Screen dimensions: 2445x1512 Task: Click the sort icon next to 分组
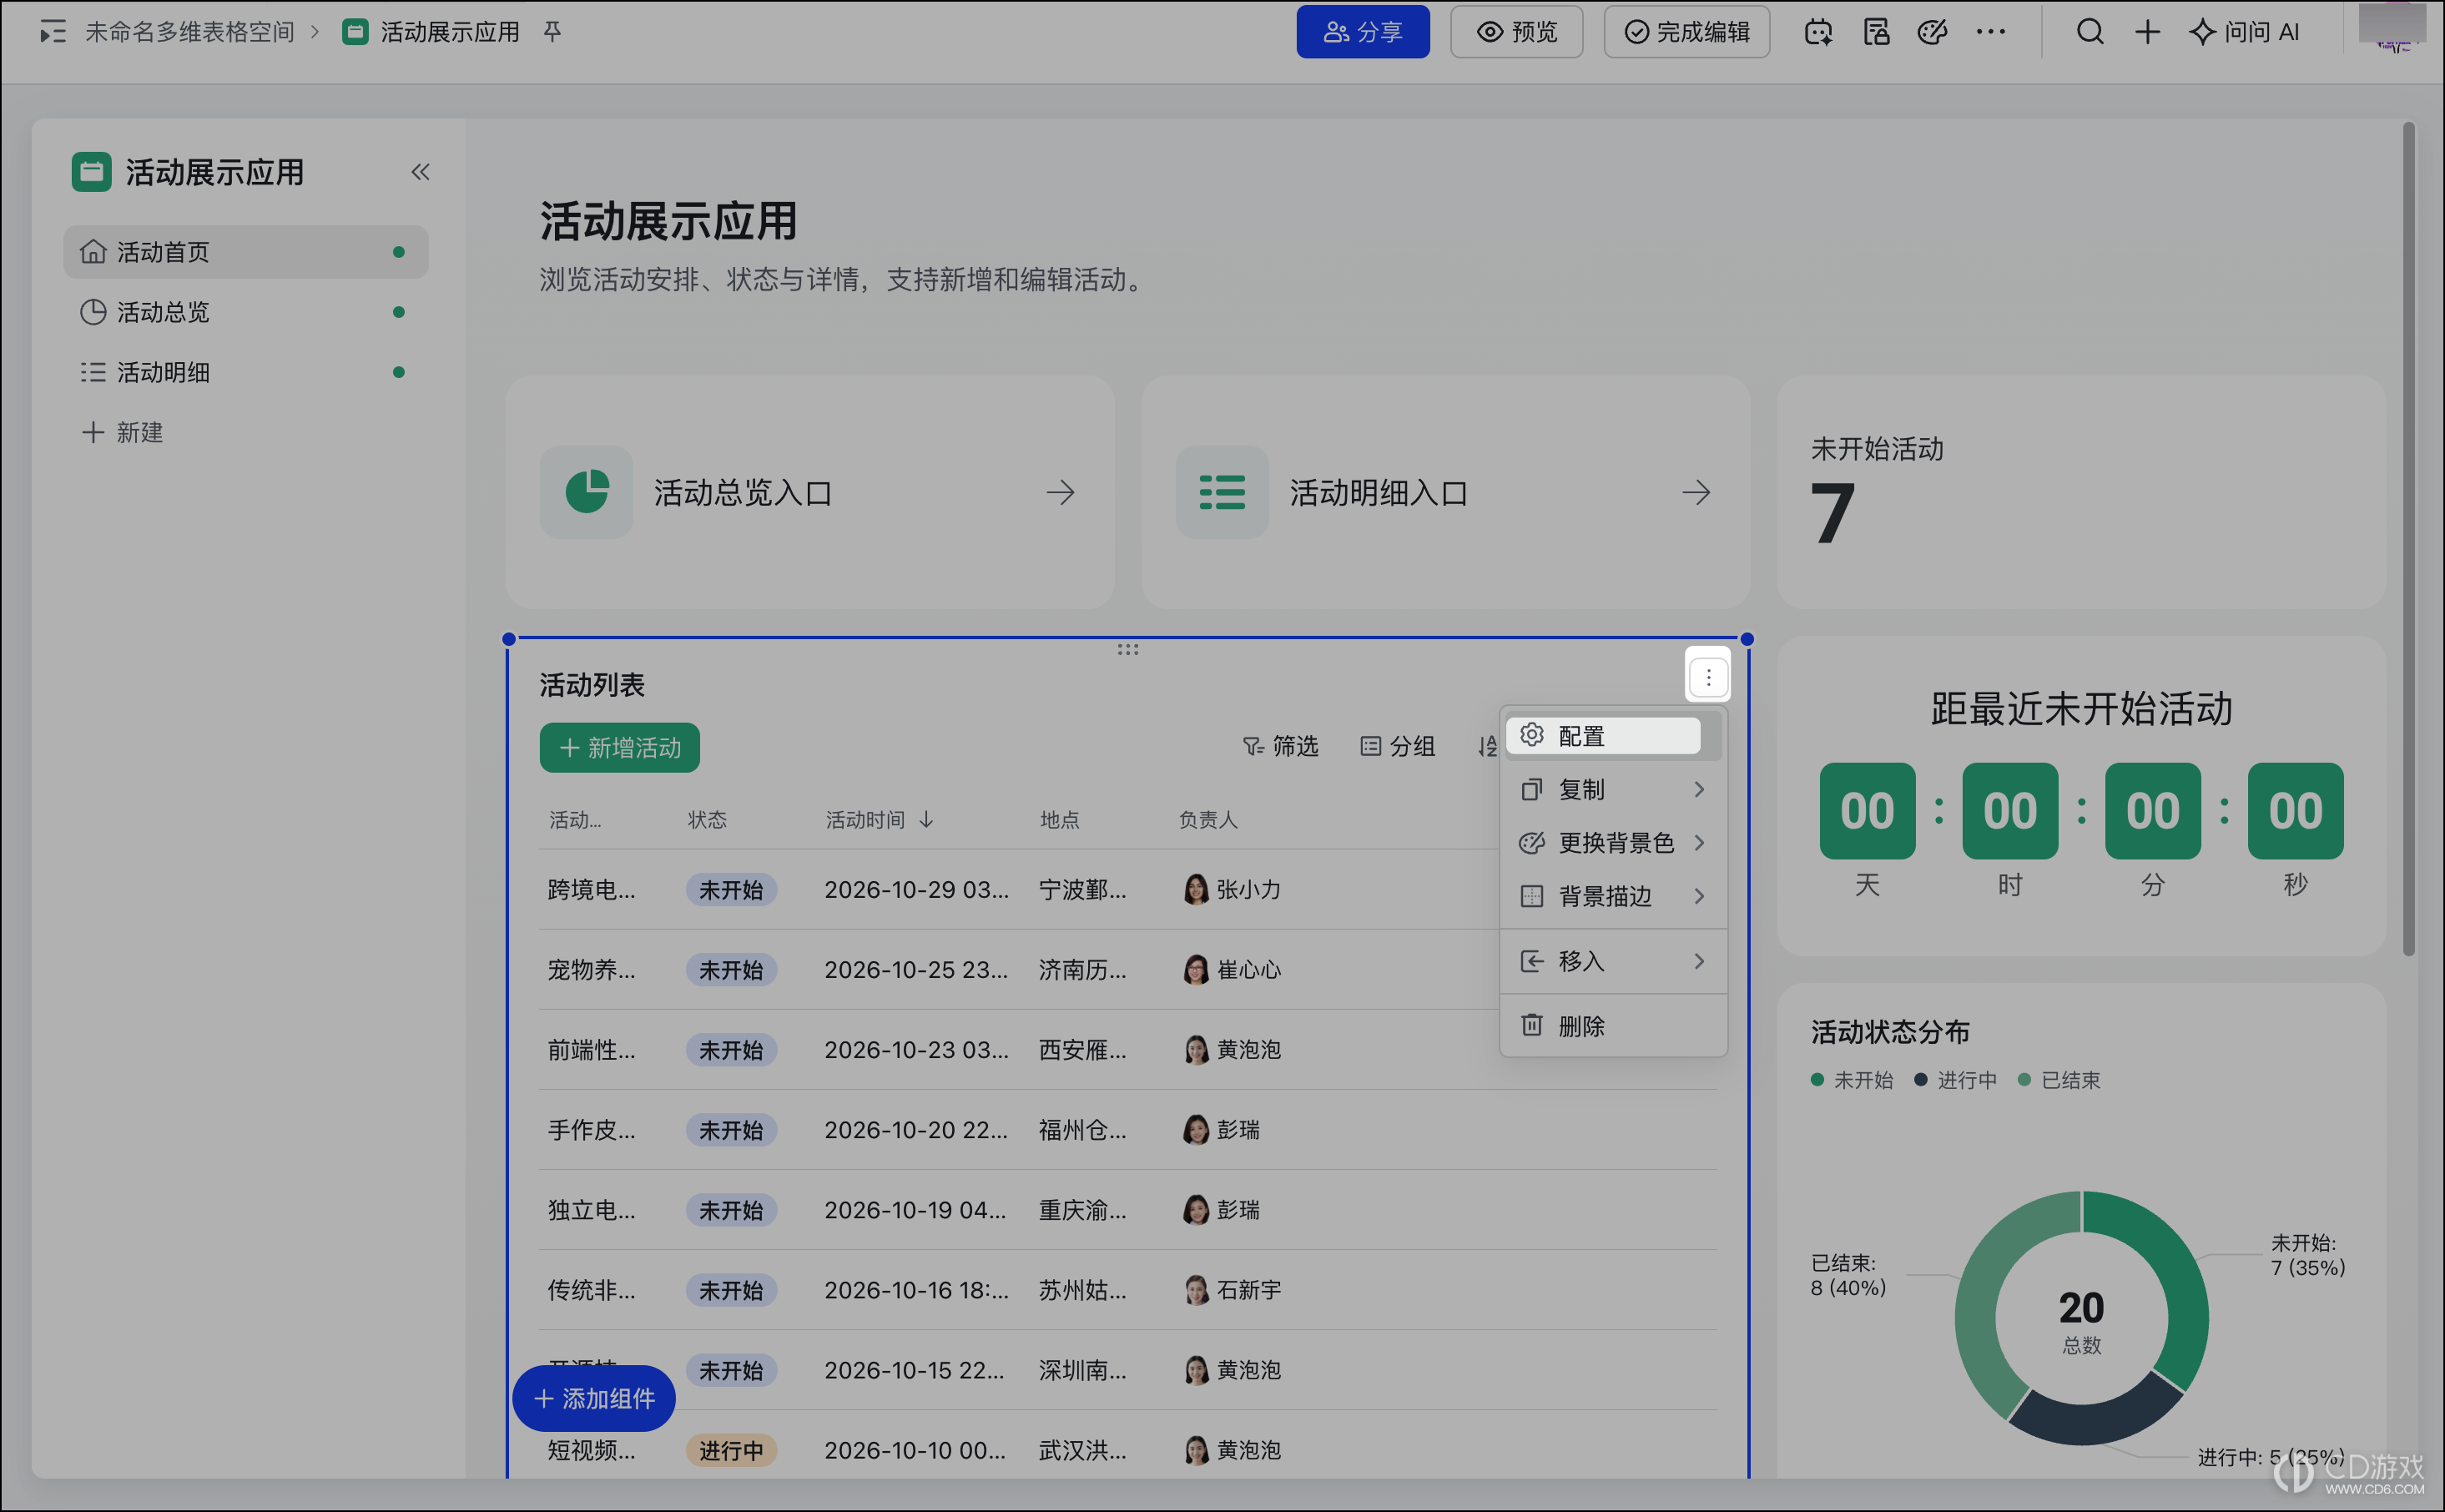pos(1487,746)
